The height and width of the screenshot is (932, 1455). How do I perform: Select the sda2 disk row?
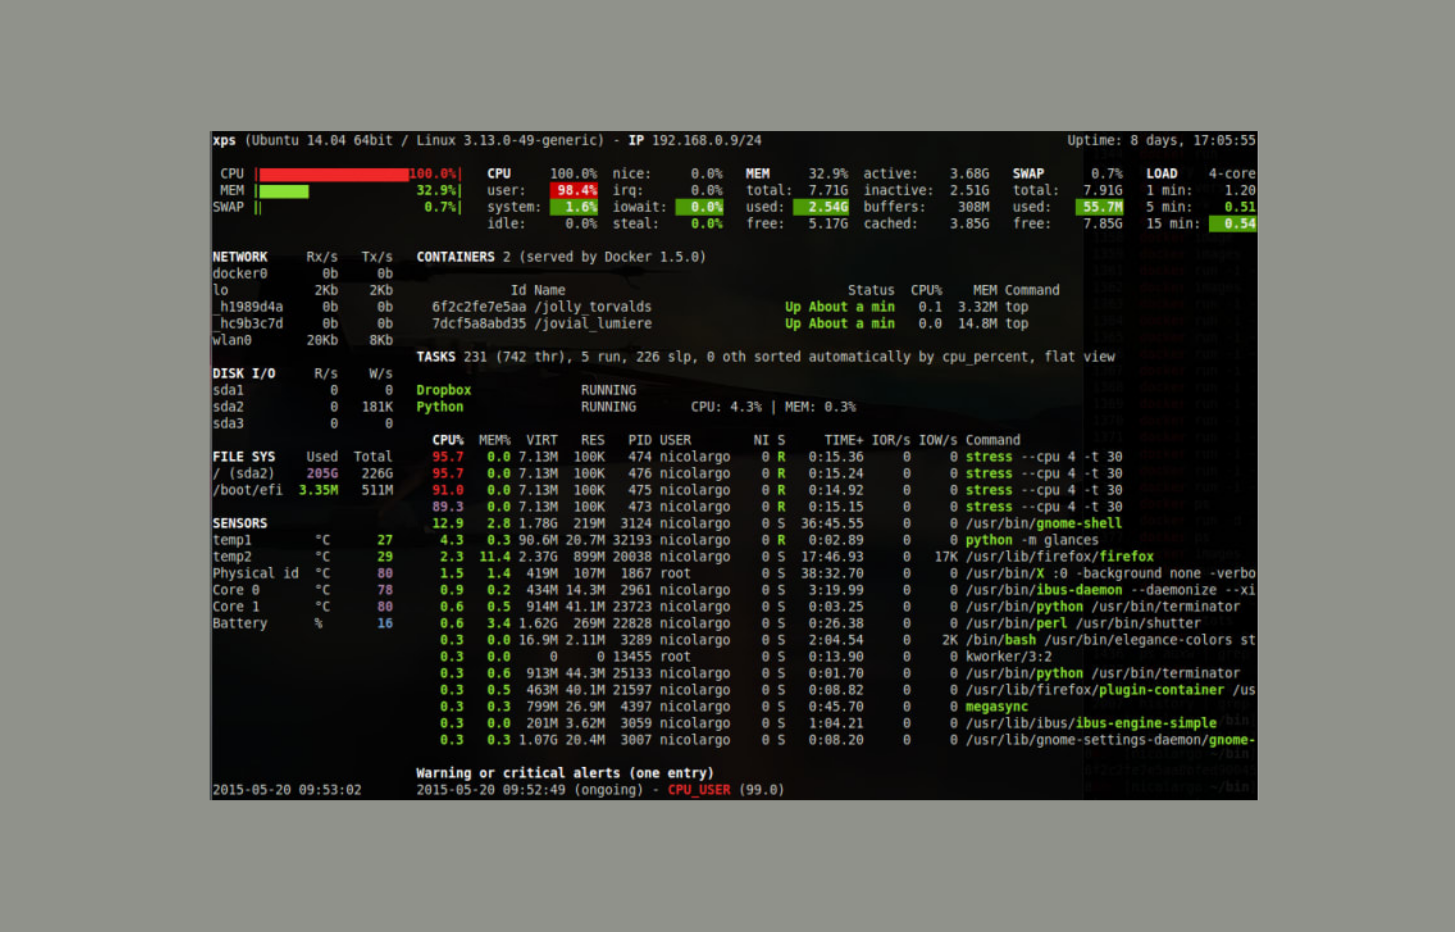[302, 407]
